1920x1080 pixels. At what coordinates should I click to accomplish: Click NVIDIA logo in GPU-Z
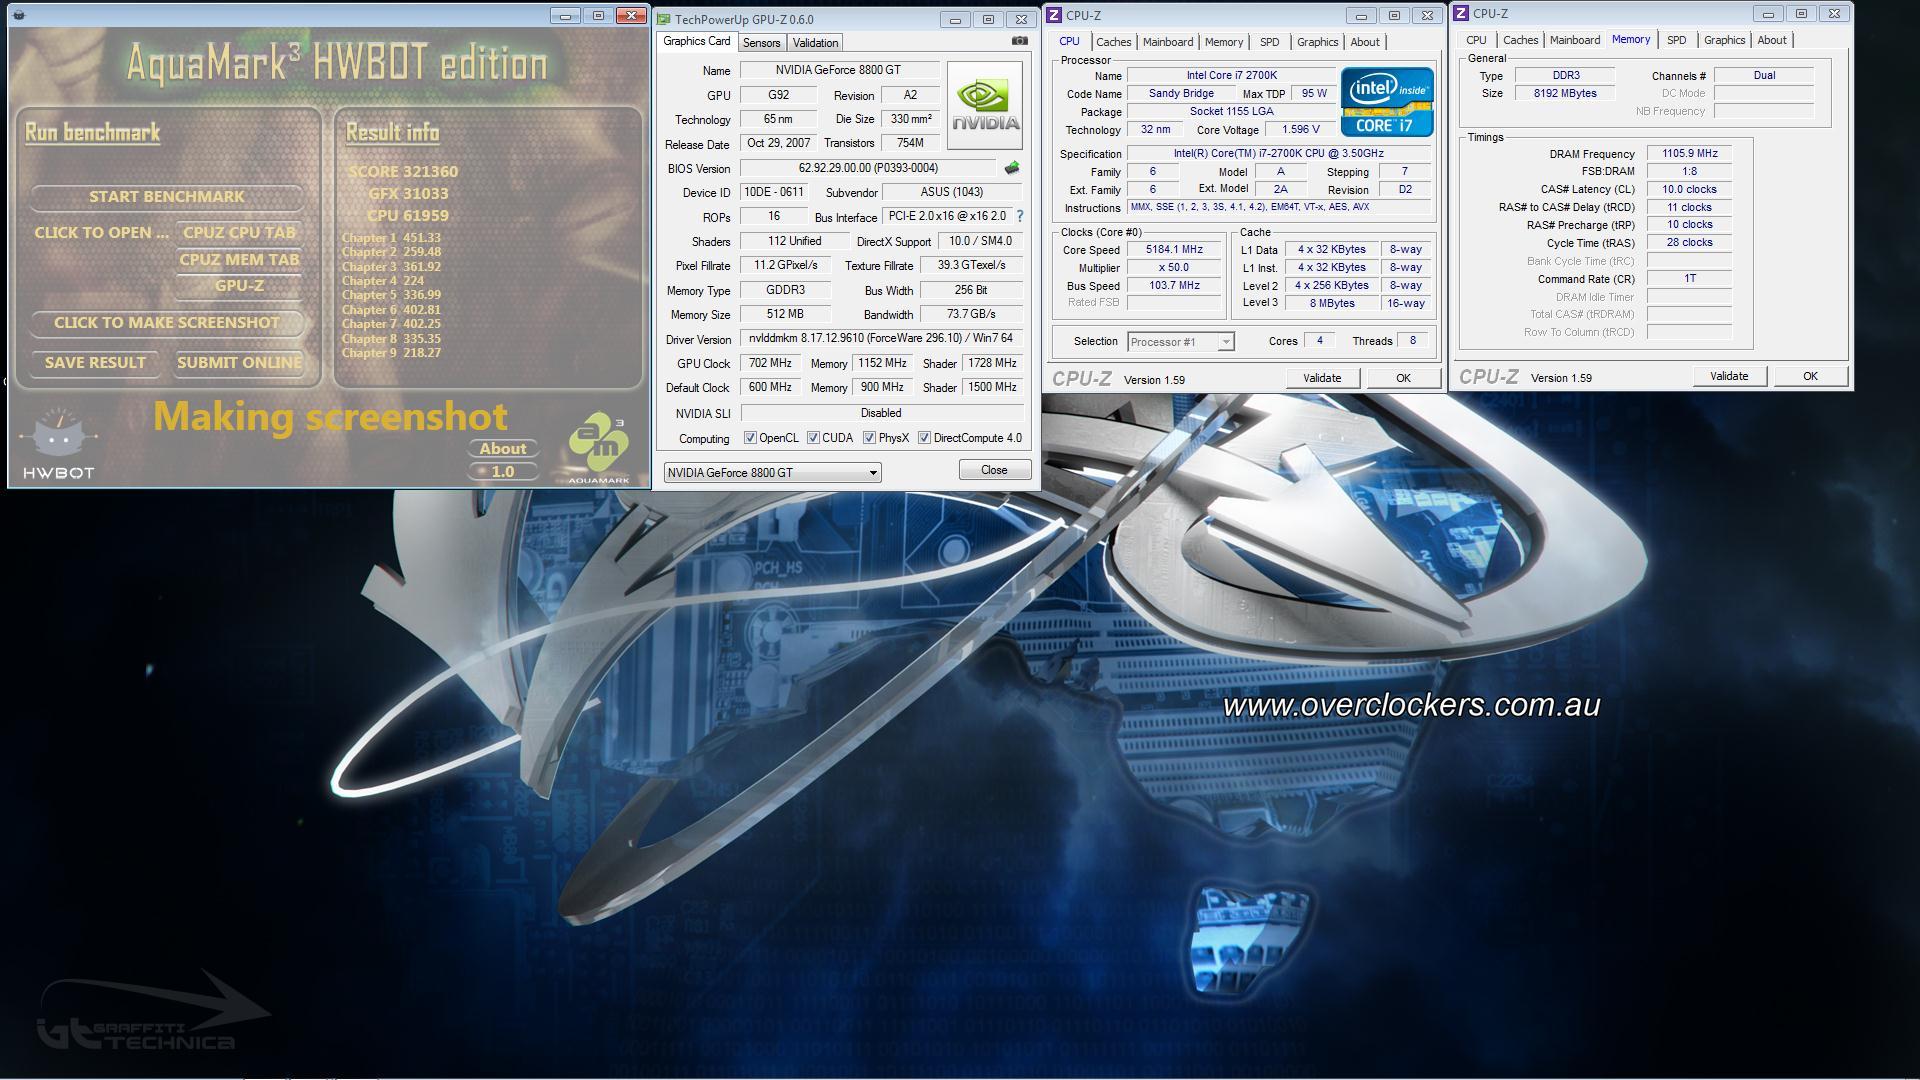[x=985, y=105]
